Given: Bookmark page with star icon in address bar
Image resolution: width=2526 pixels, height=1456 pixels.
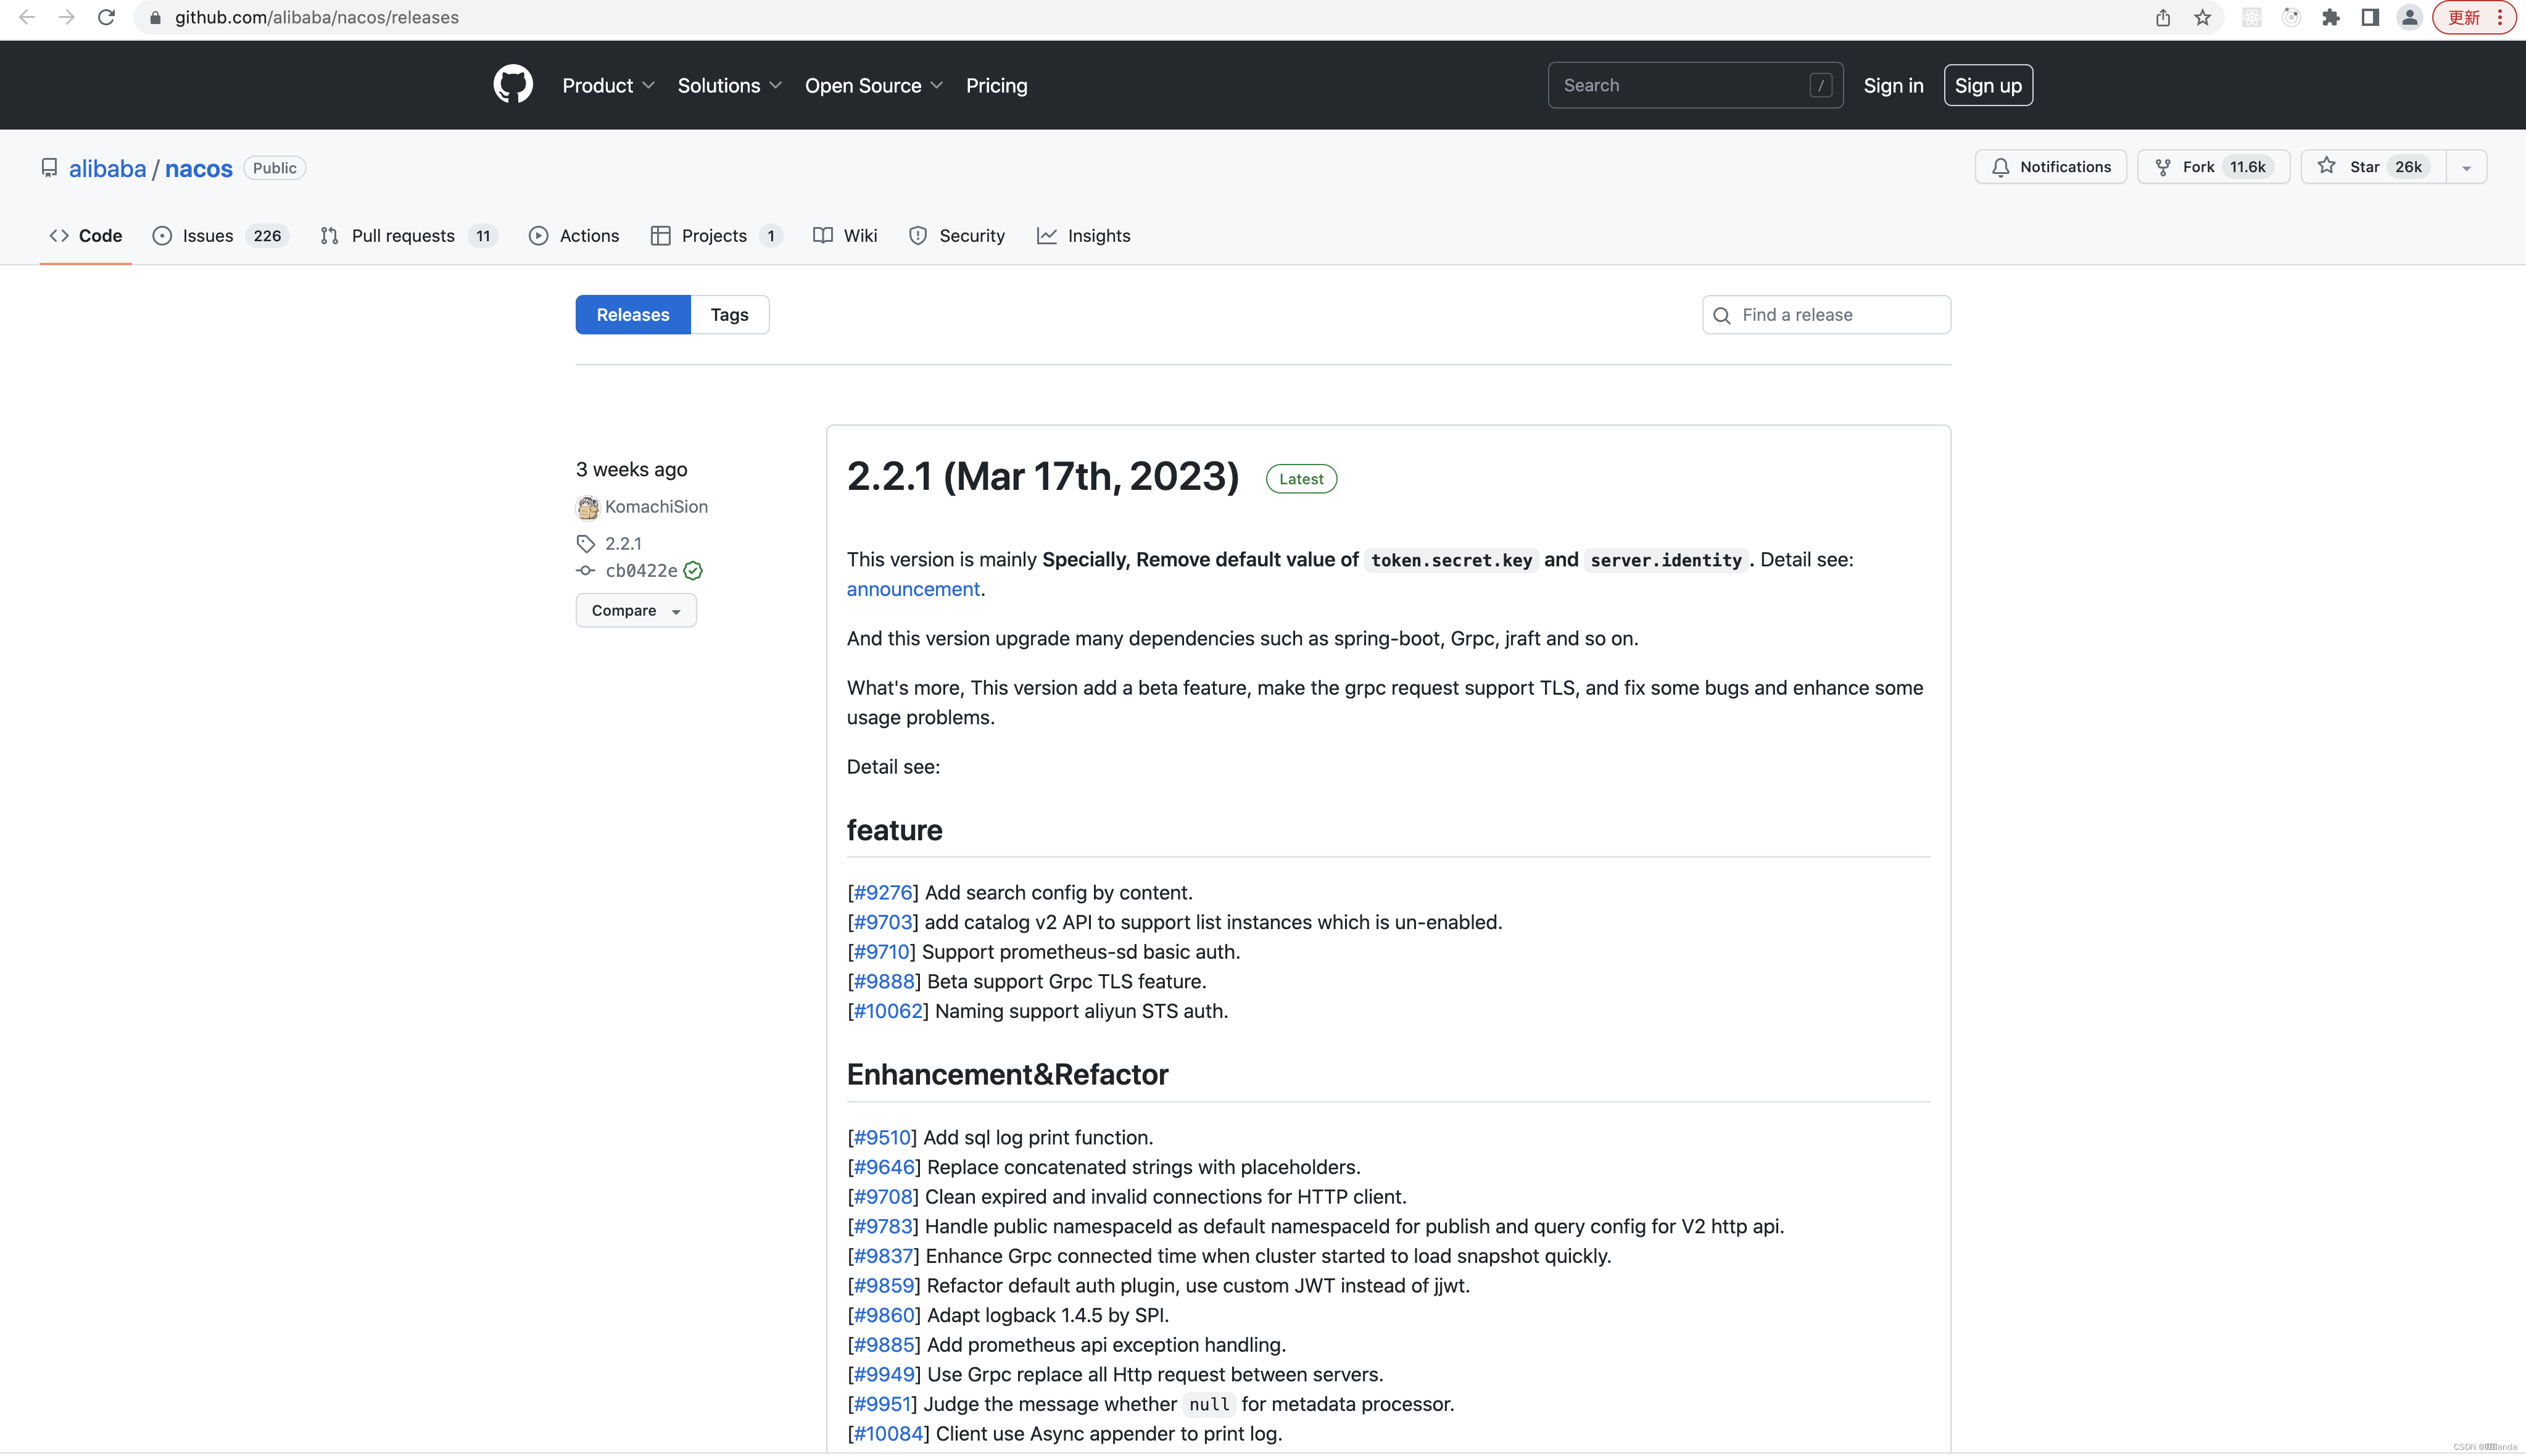Looking at the screenshot, I should tap(2203, 17).
